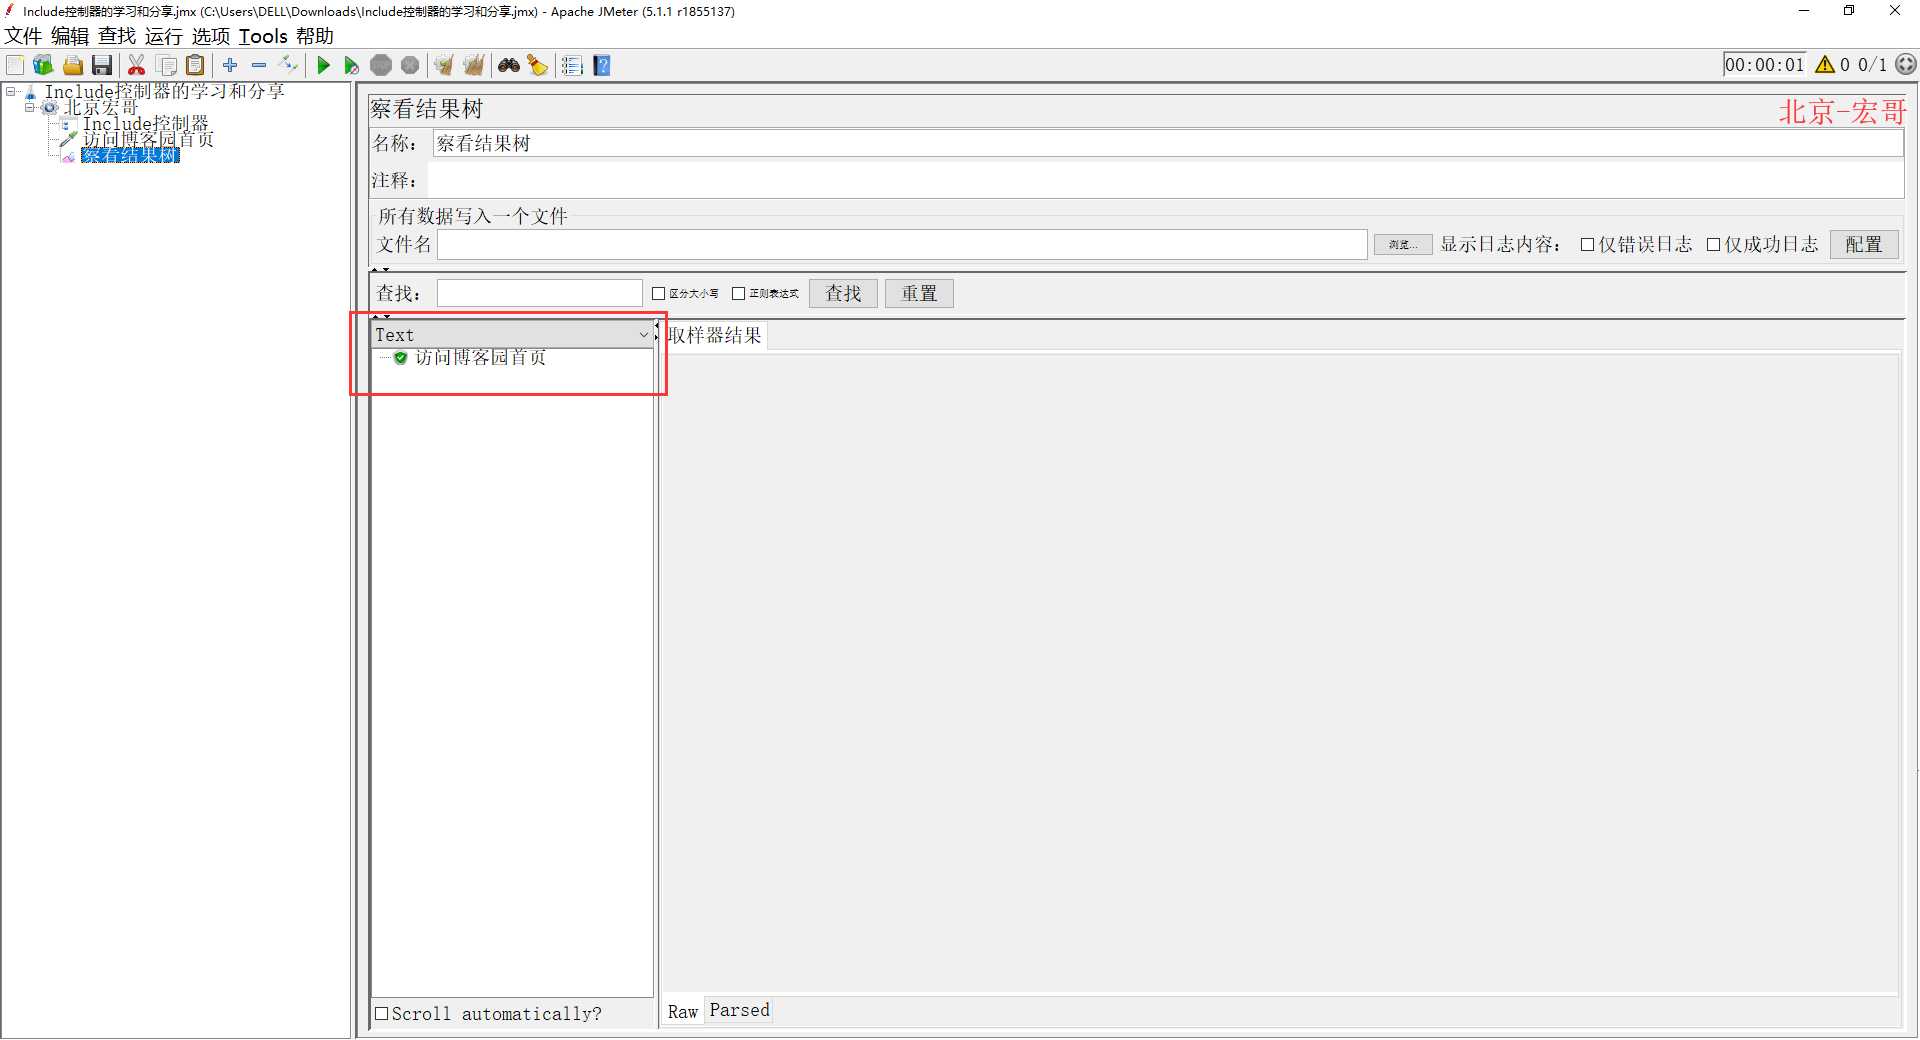1920x1040 pixels.
Task: Stop the running test with the stop icon
Action: pos(381,65)
